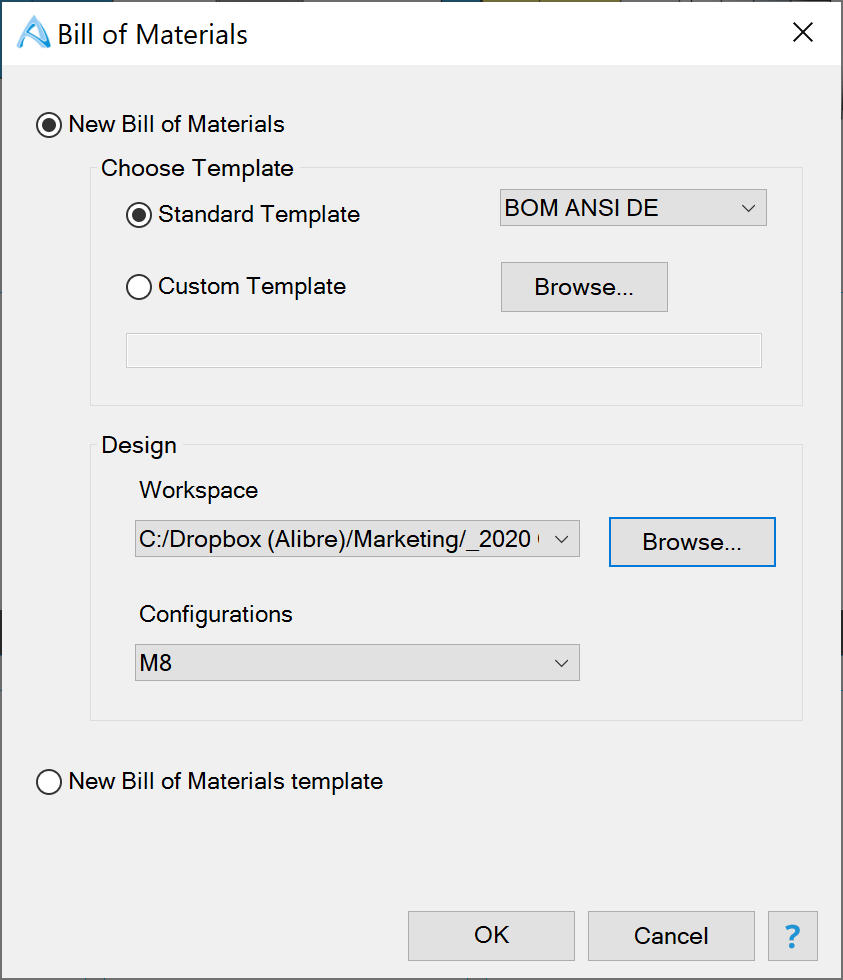Screen dimensions: 843x980
Task: Enable the Custom Template radio button
Action: [x=139, y=287]
